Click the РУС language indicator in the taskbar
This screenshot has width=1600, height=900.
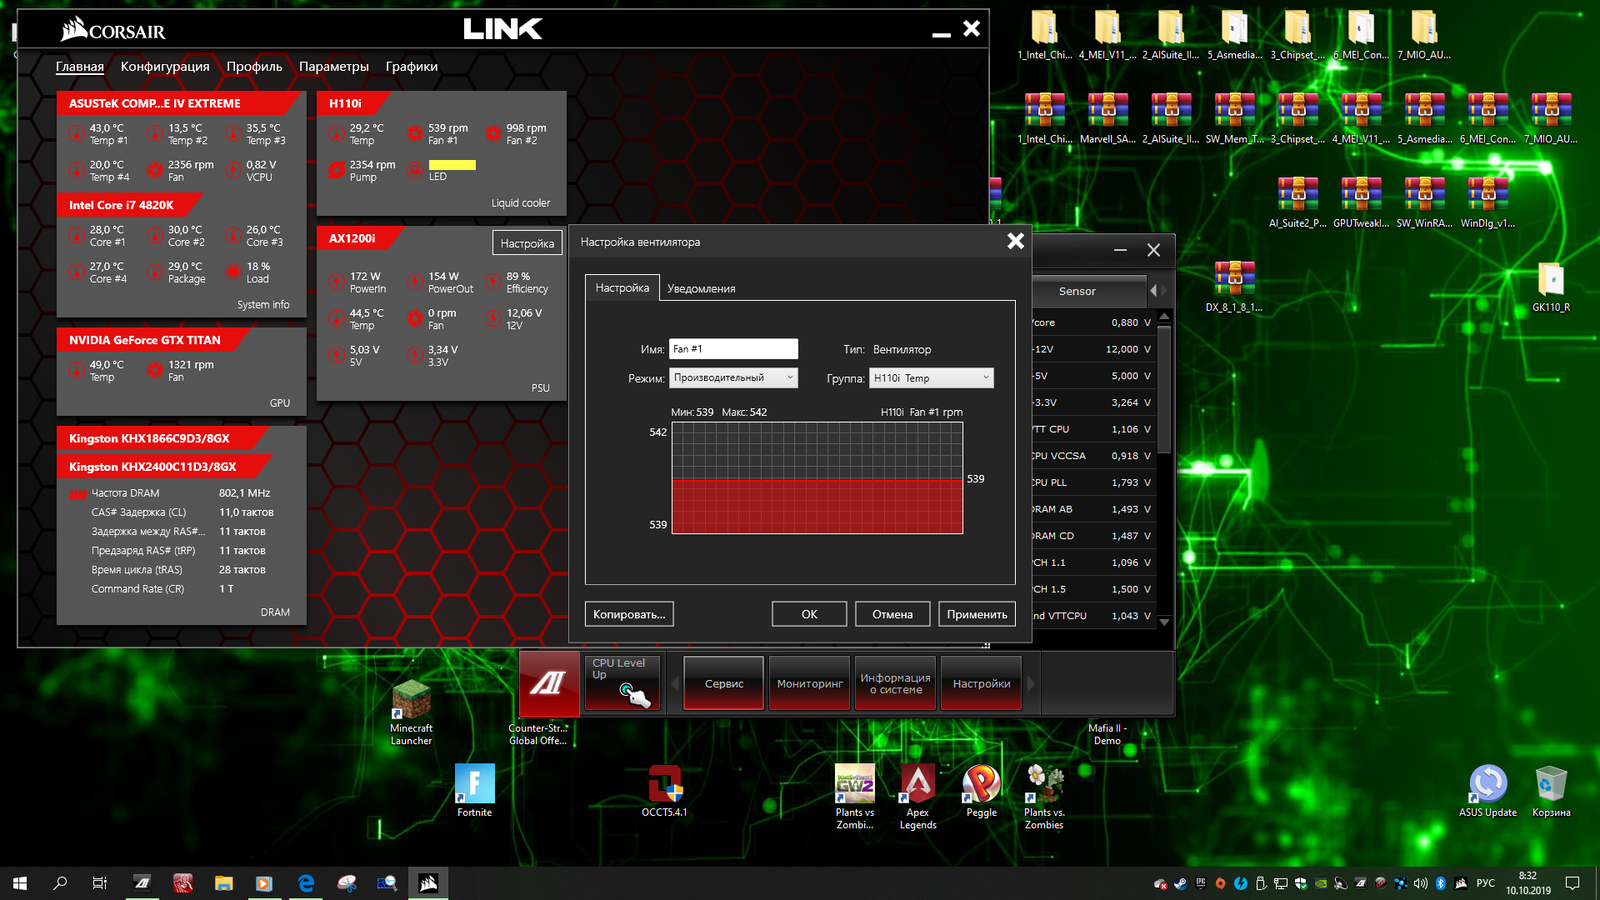[x=1486, y=883]
